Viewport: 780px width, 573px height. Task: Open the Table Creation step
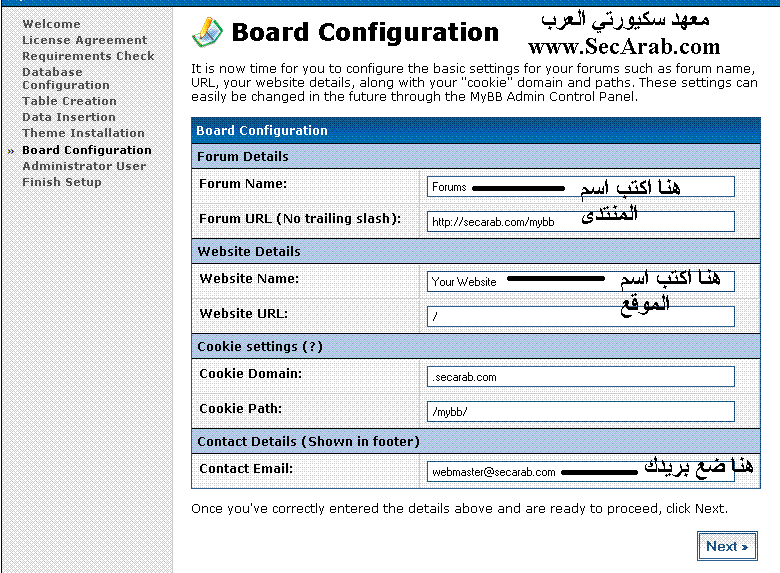pyautogui.click(x=69, y=101)
